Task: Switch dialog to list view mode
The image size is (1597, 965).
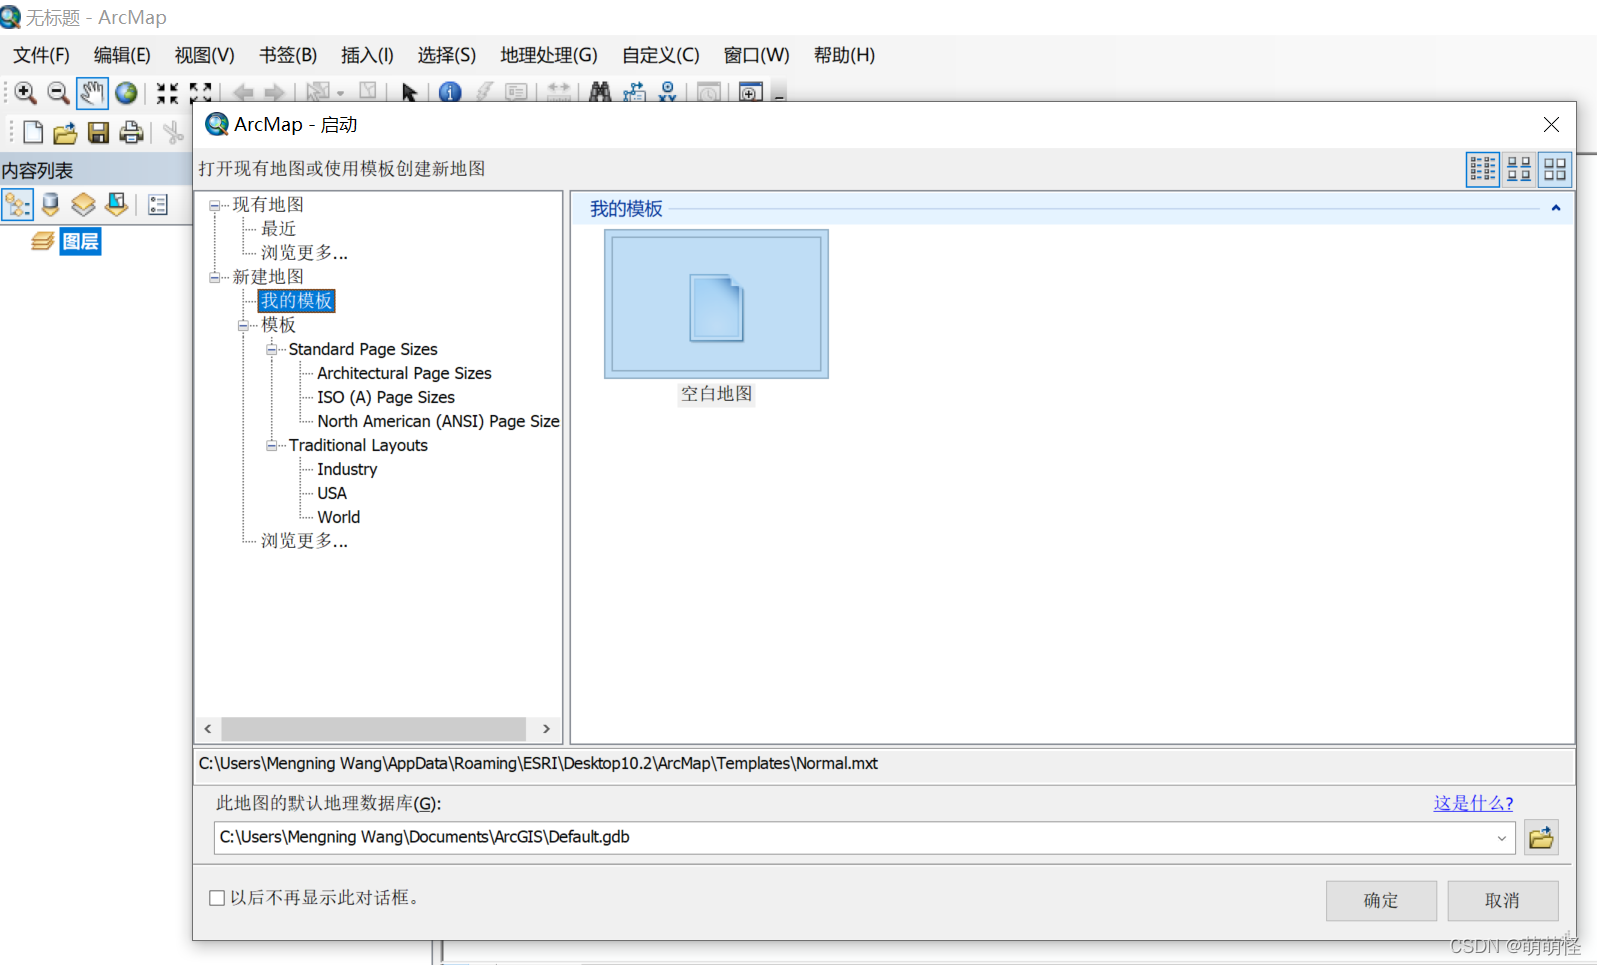Action: (1483, 169)
